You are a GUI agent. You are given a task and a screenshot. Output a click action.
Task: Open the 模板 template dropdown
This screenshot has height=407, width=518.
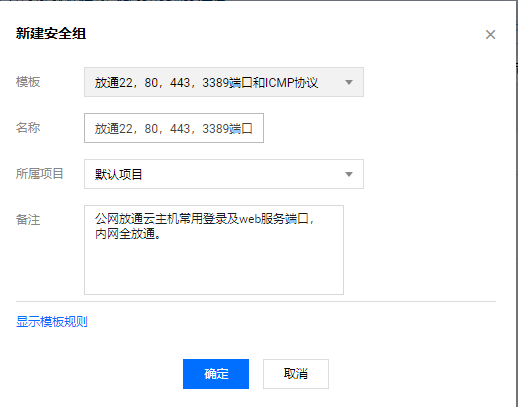click(x=224, y=82)
